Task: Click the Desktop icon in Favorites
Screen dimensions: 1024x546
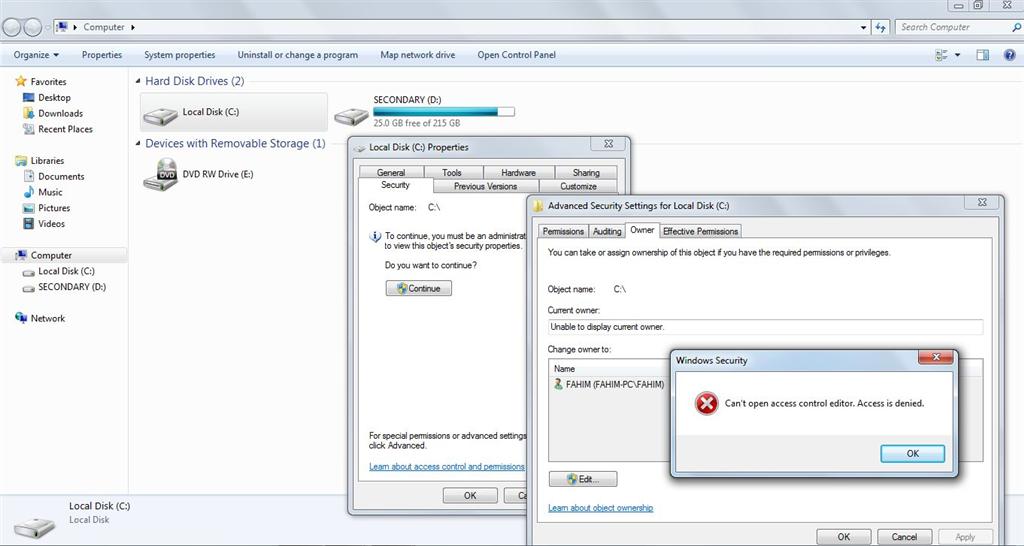Action: click(28, 97)
